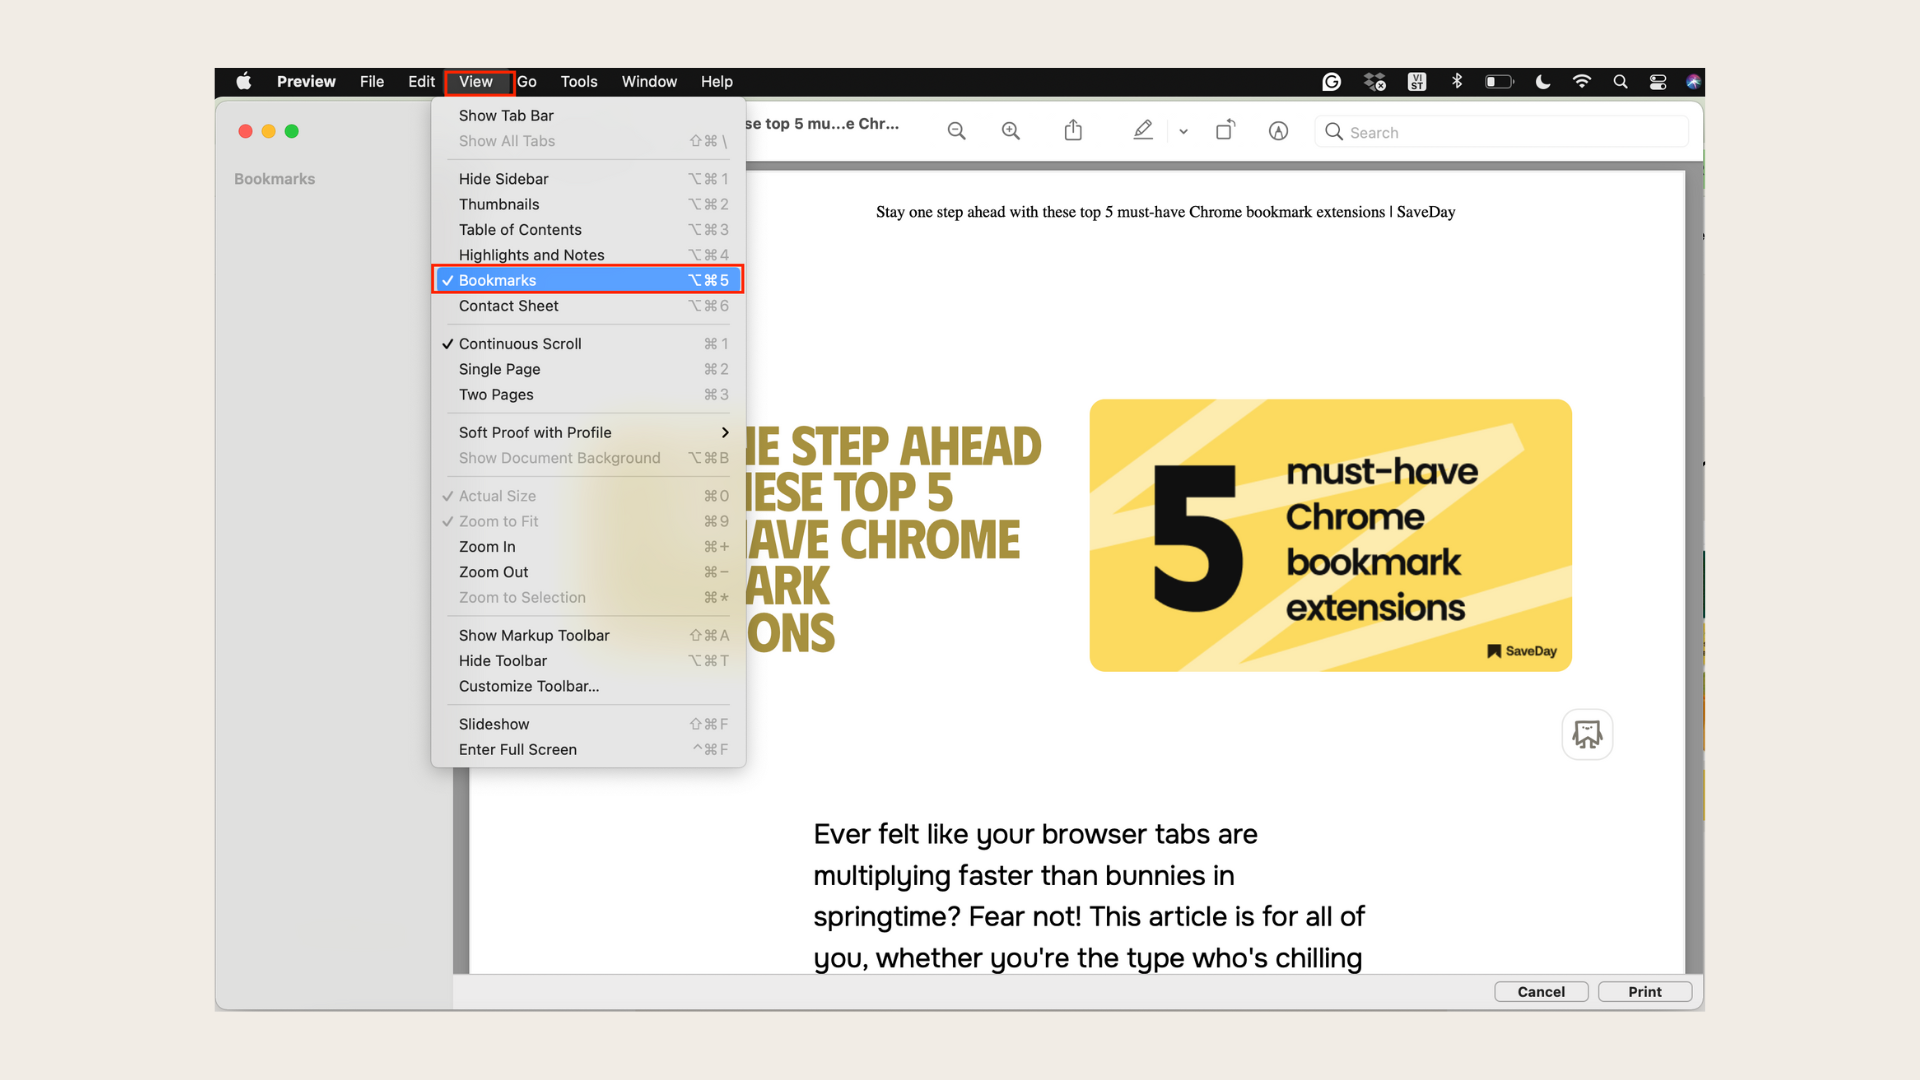Viewport: 1920px width, 1080px height.
Task: Select Two Pages view layout
Action: pyautogui.click(x=495, y=394)
